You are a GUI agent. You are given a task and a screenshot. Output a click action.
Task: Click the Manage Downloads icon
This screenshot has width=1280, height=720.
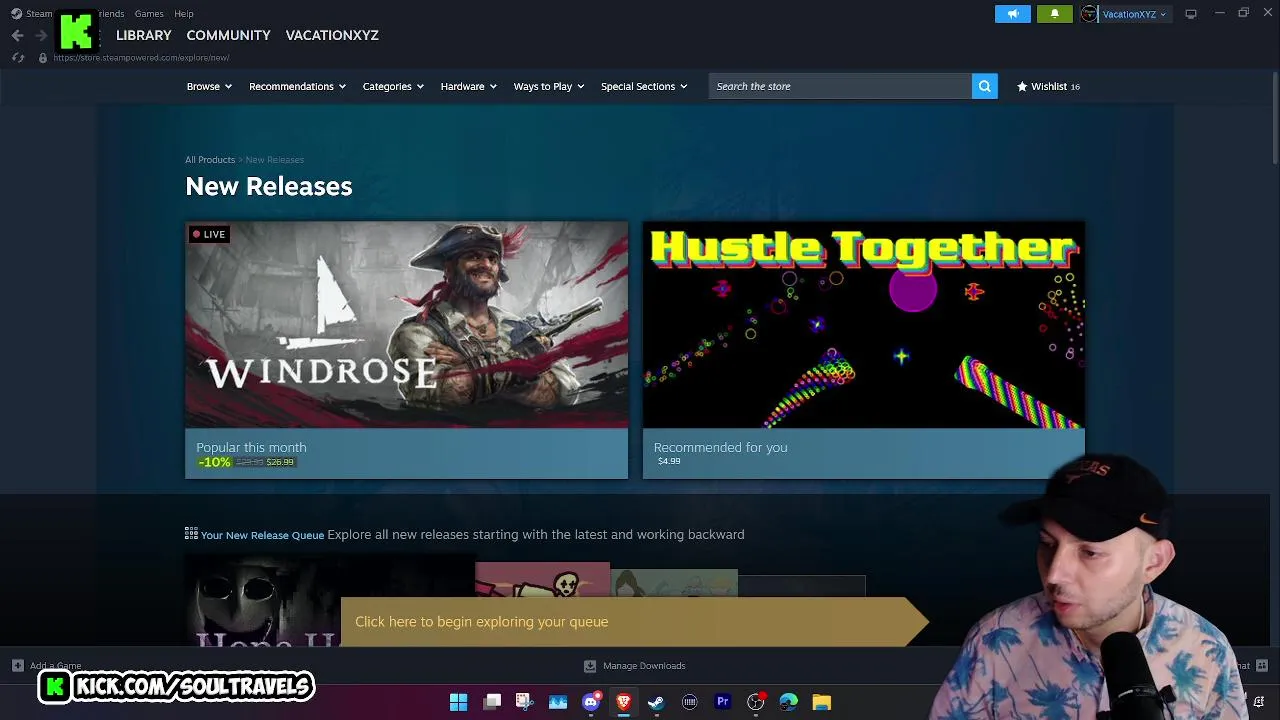590,666
